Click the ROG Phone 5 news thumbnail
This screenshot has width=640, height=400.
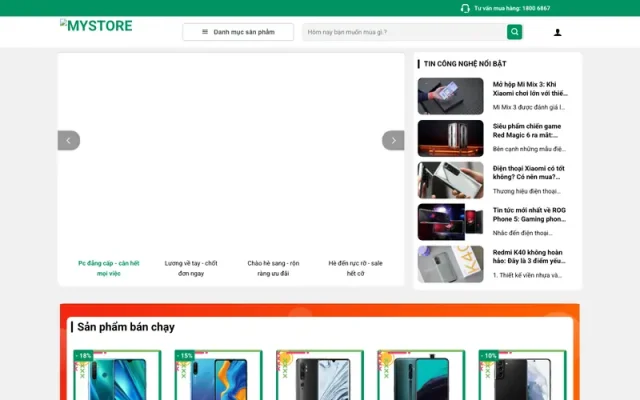coord(450,222)
